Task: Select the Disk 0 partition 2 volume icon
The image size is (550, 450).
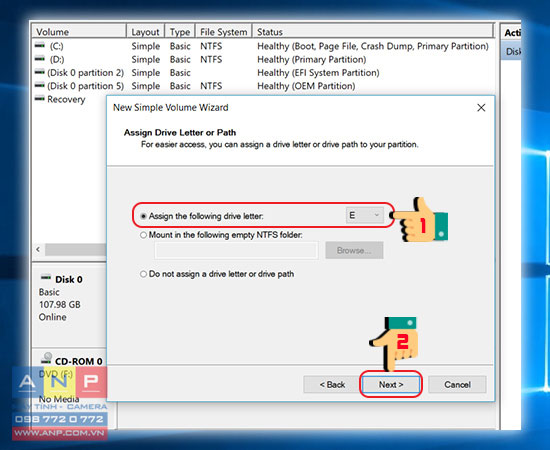Action: [40, 72]
